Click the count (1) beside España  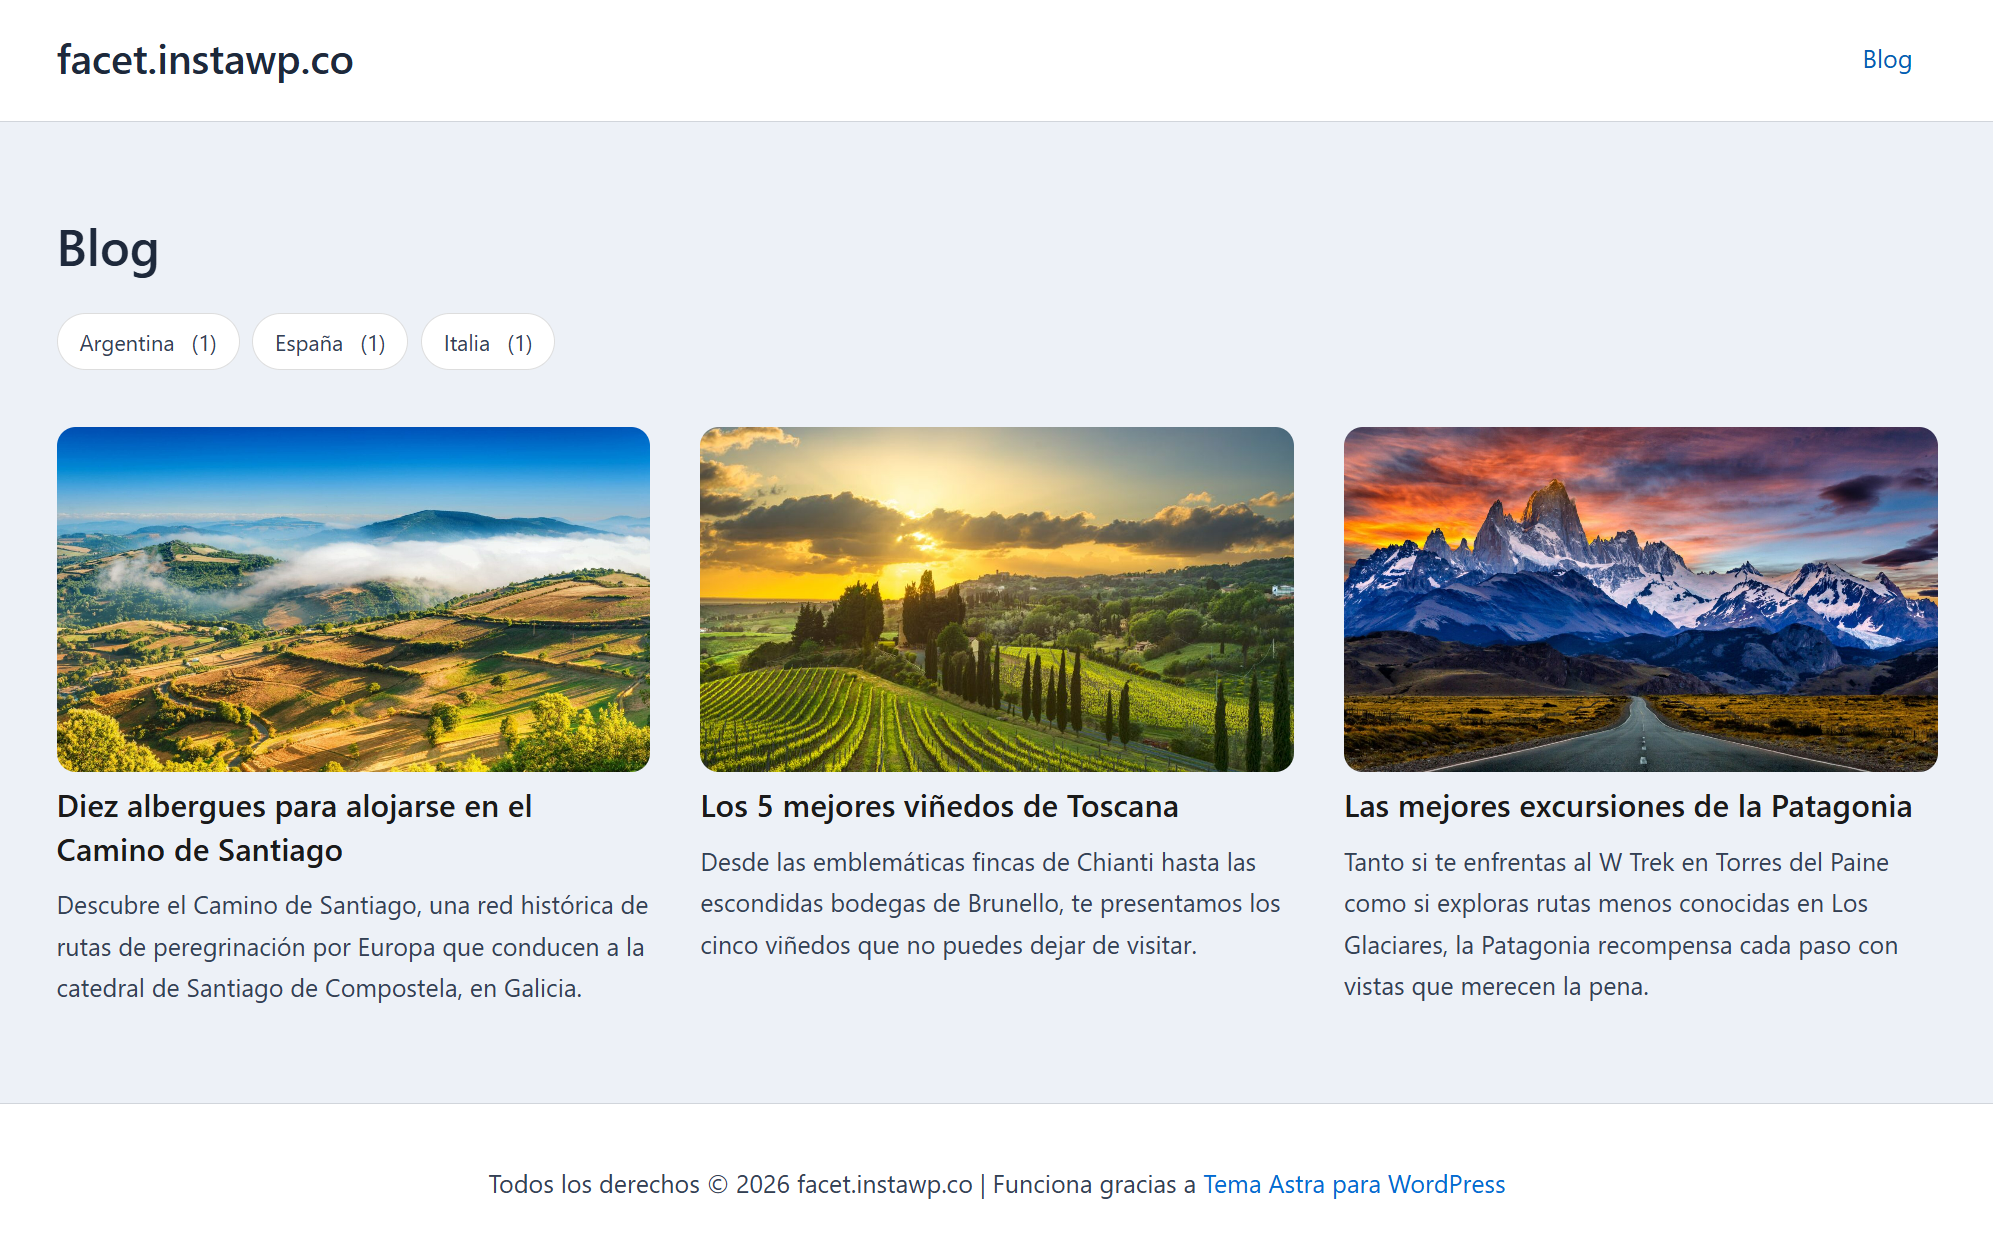pyautogui.click(x=373, y=343)
